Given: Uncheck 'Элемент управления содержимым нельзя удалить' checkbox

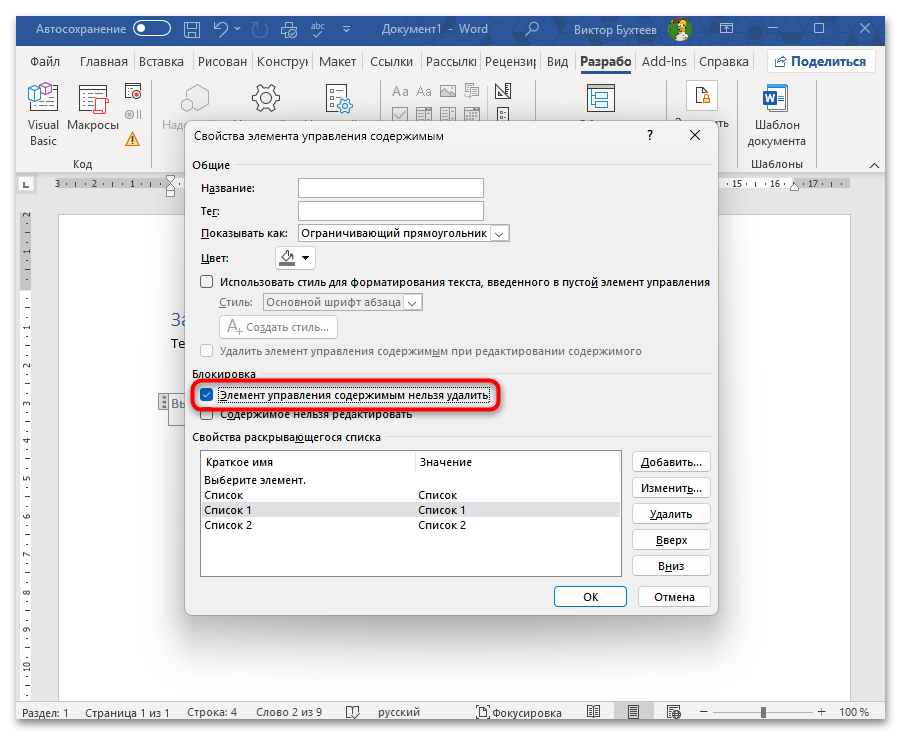Looking at the screenshot, I should (207, 395).
